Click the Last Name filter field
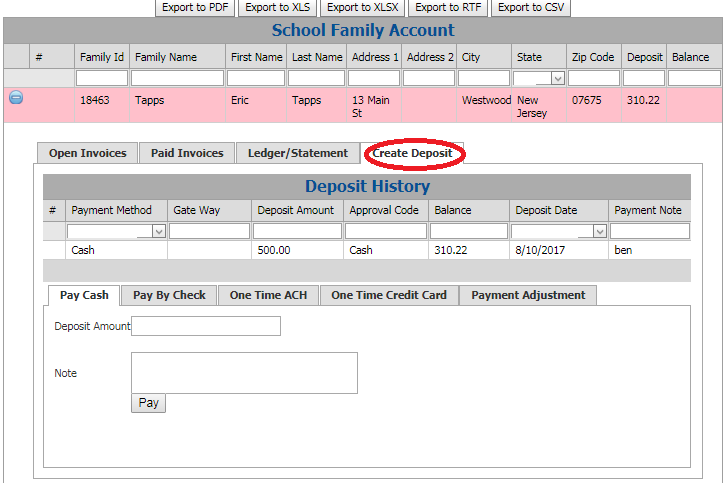 click(316, 78)
